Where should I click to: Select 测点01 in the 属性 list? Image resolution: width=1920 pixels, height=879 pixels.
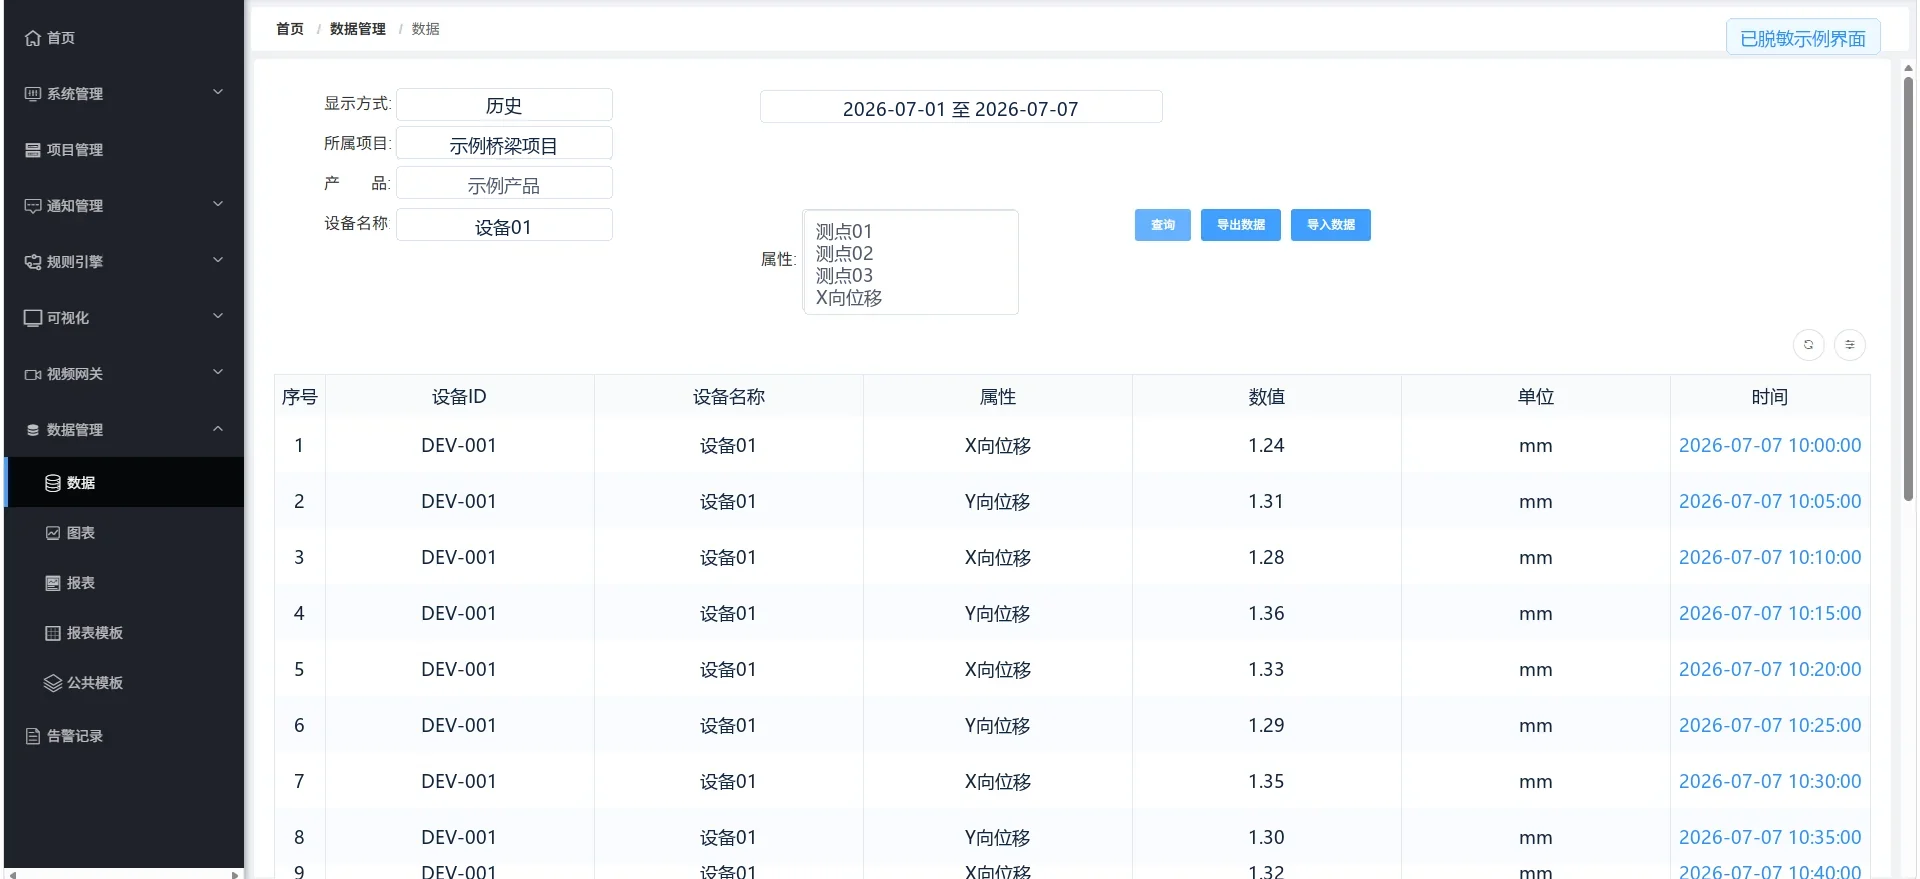click(844, 231)
